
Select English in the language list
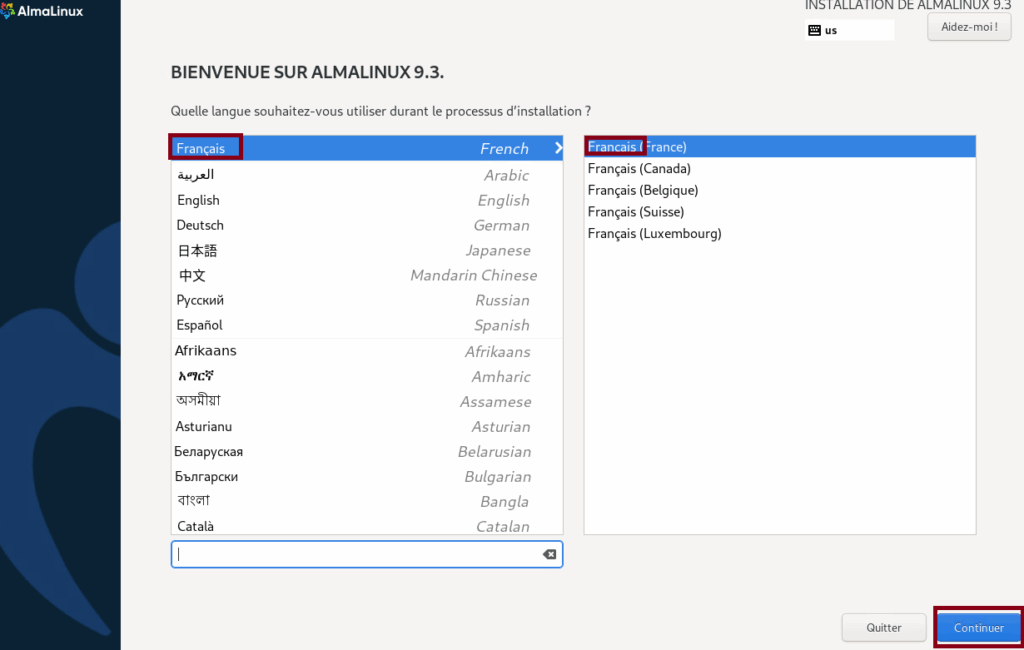pos(300,200)
